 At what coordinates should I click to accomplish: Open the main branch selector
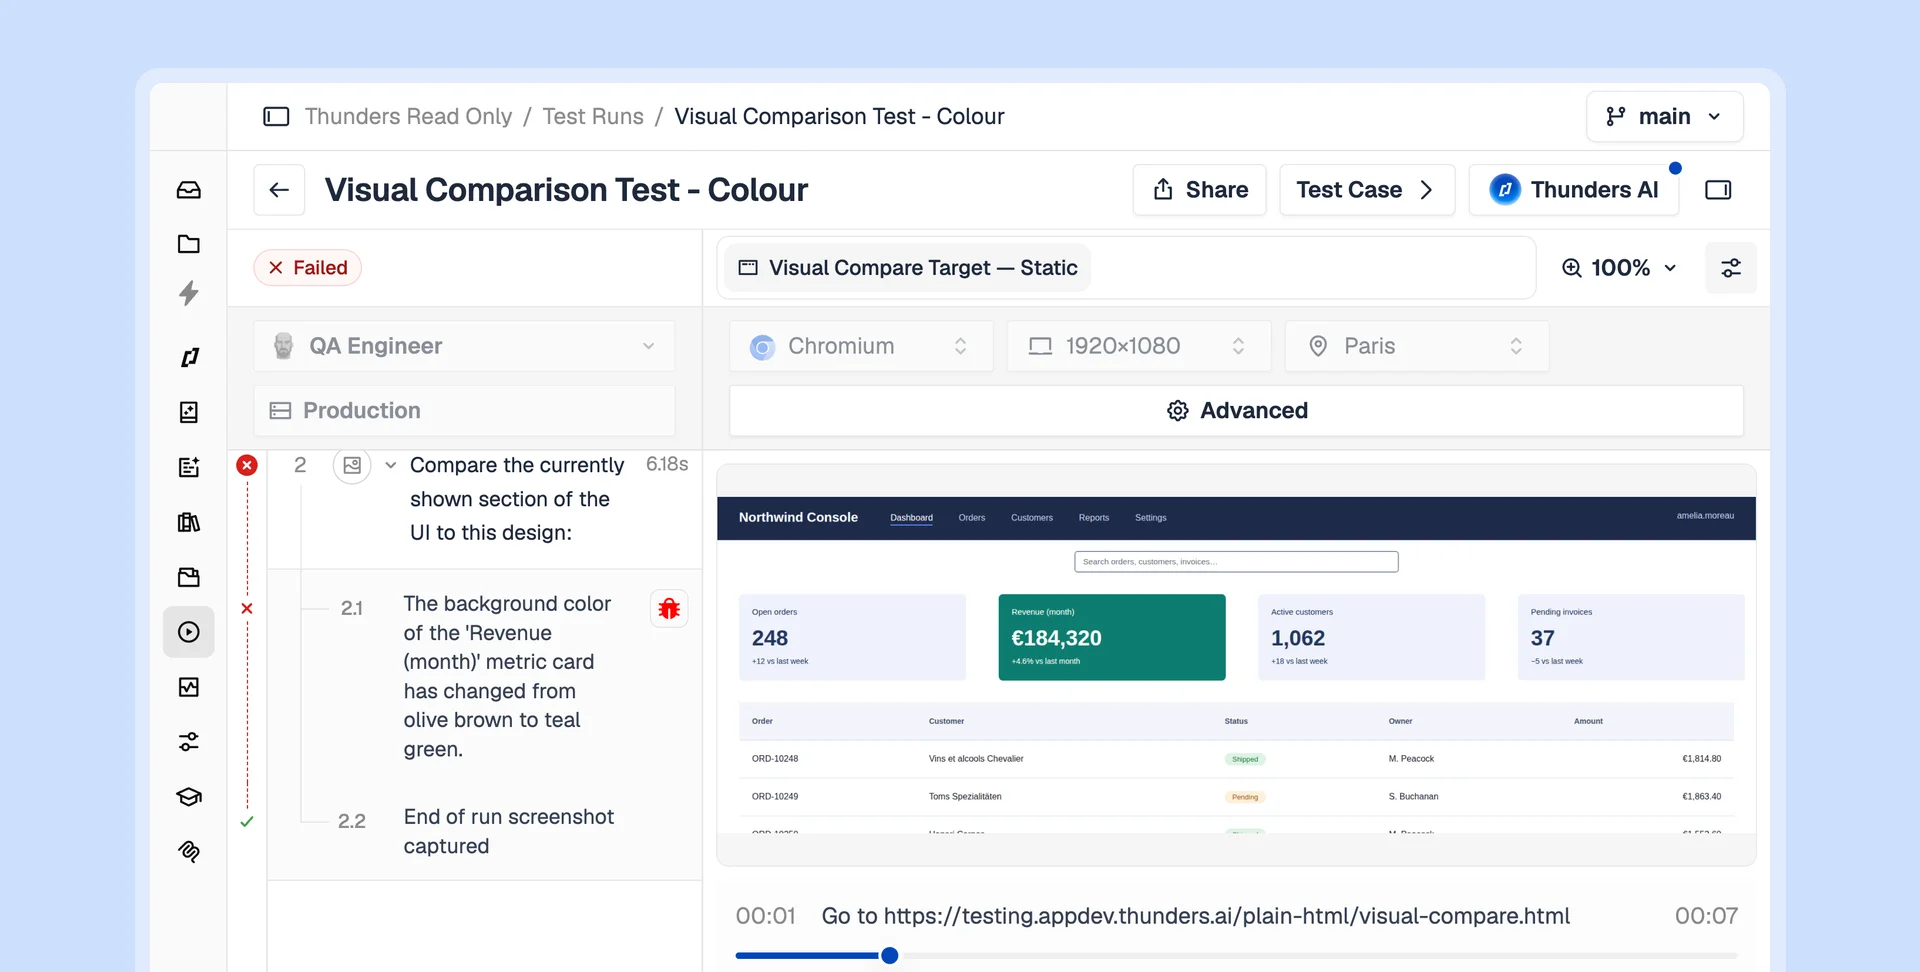point(1665,117)
